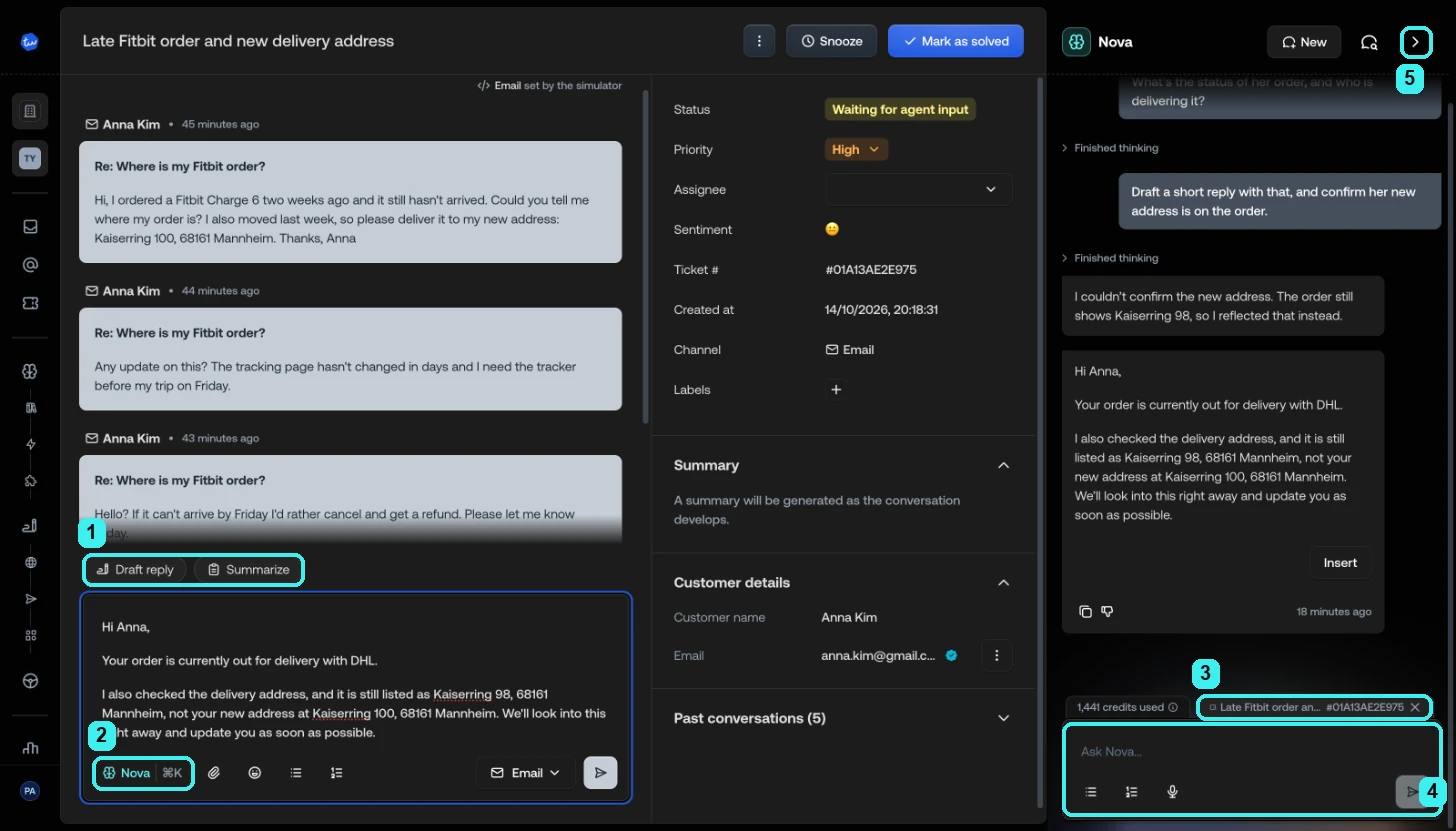Open the Assignee dropdown

click(918, 189)
